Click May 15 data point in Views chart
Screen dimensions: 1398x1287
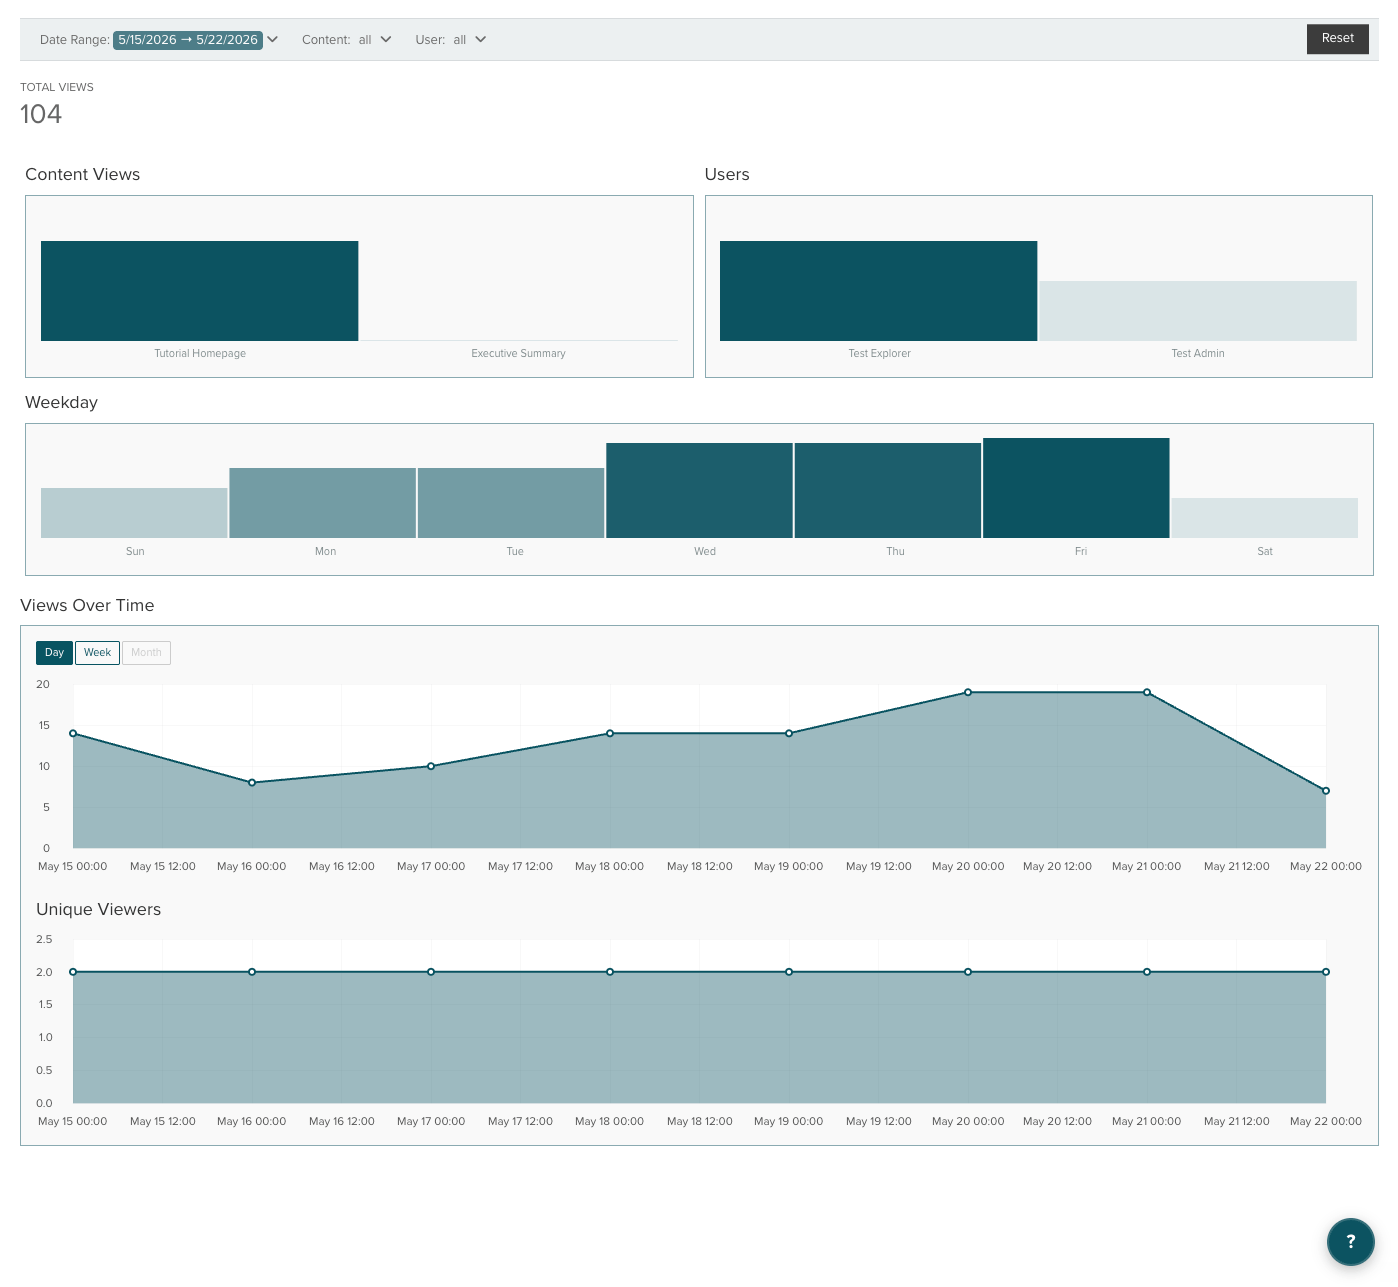point(73,733)
